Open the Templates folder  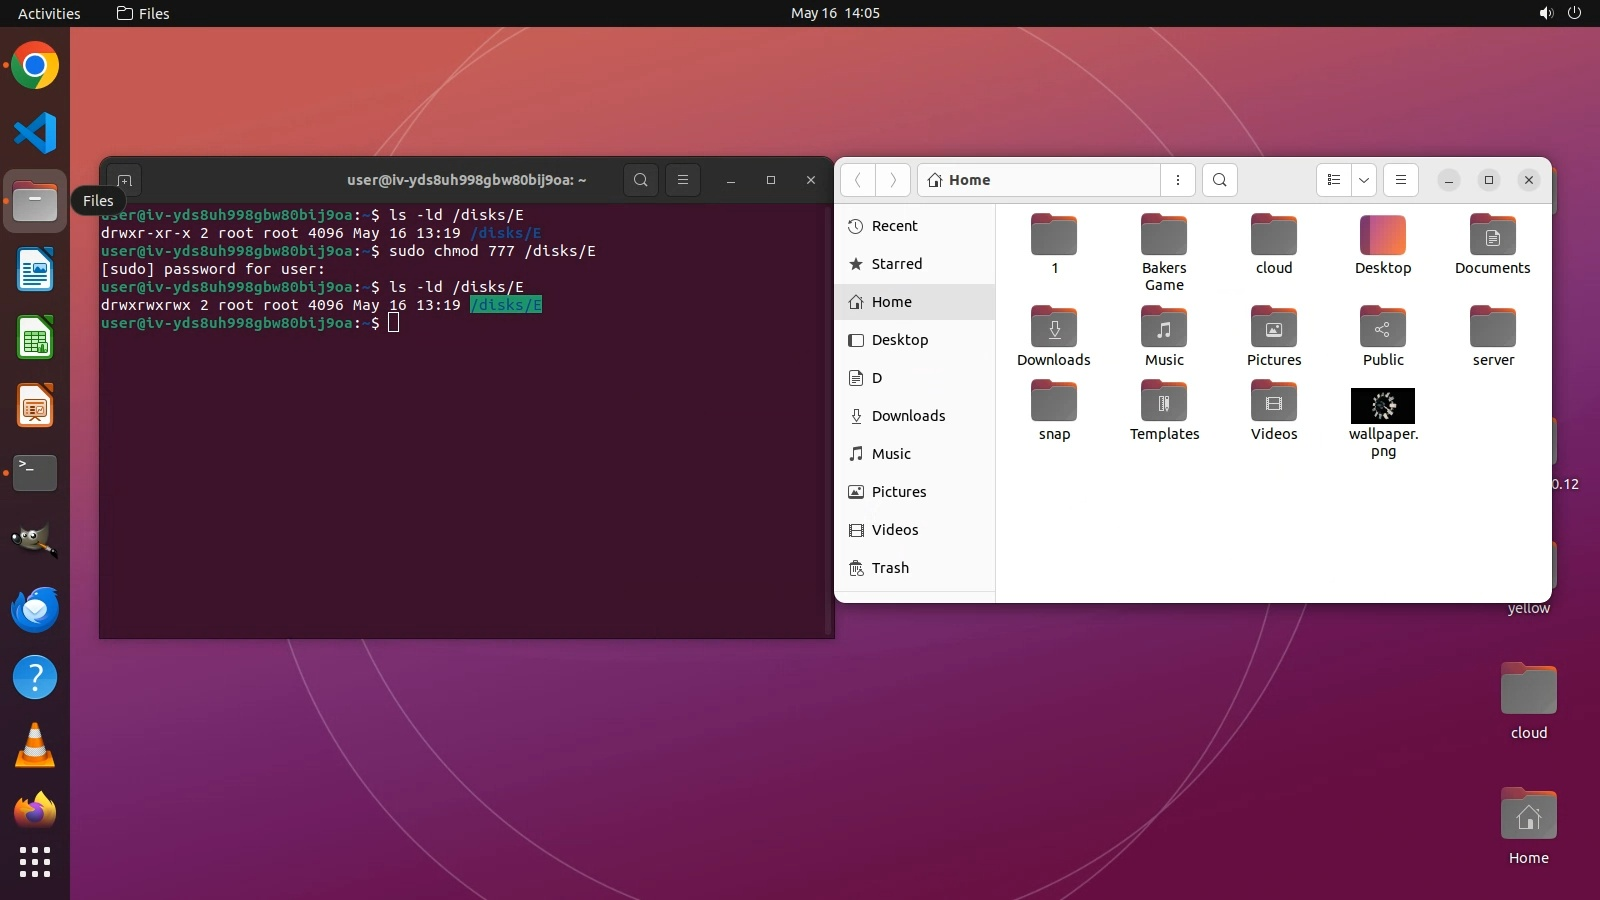click(x=1164, y=403)
